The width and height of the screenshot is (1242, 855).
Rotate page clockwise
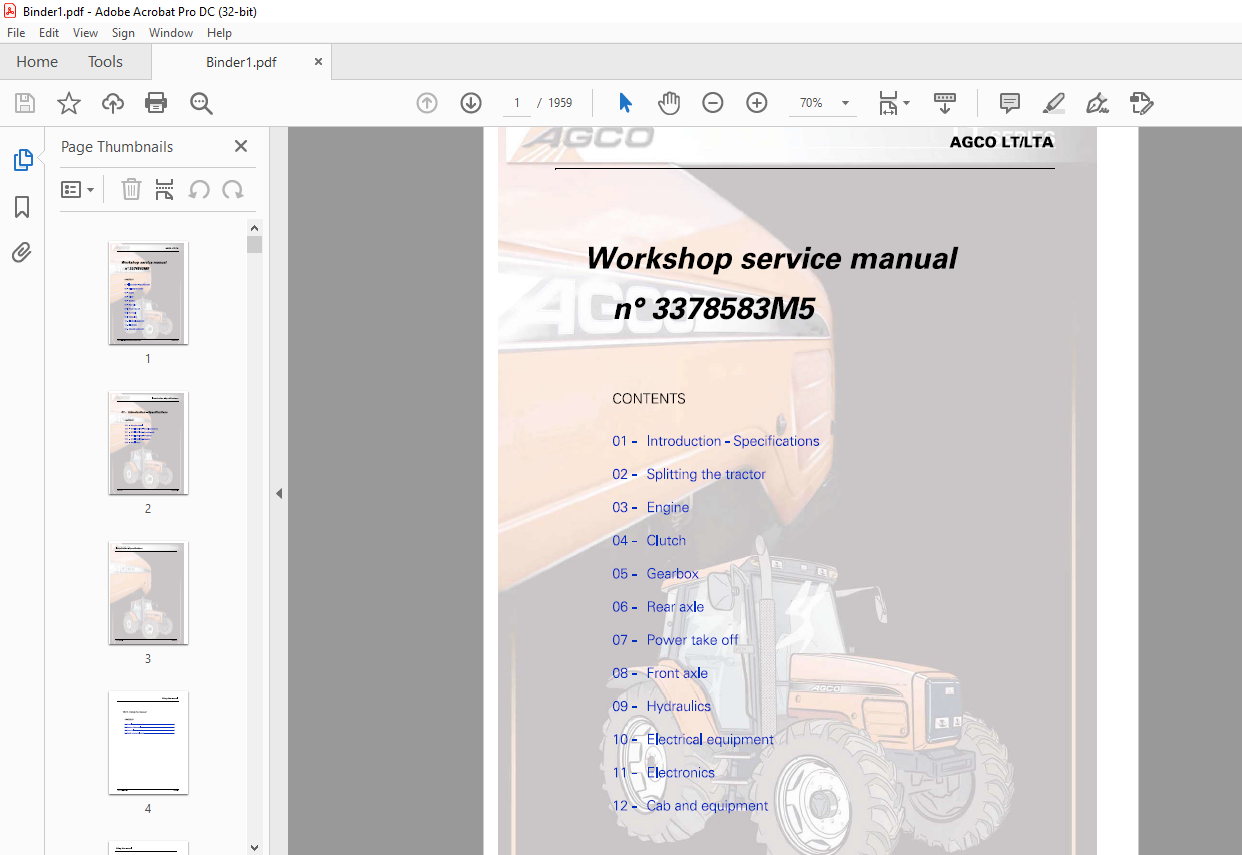(233, 189)
